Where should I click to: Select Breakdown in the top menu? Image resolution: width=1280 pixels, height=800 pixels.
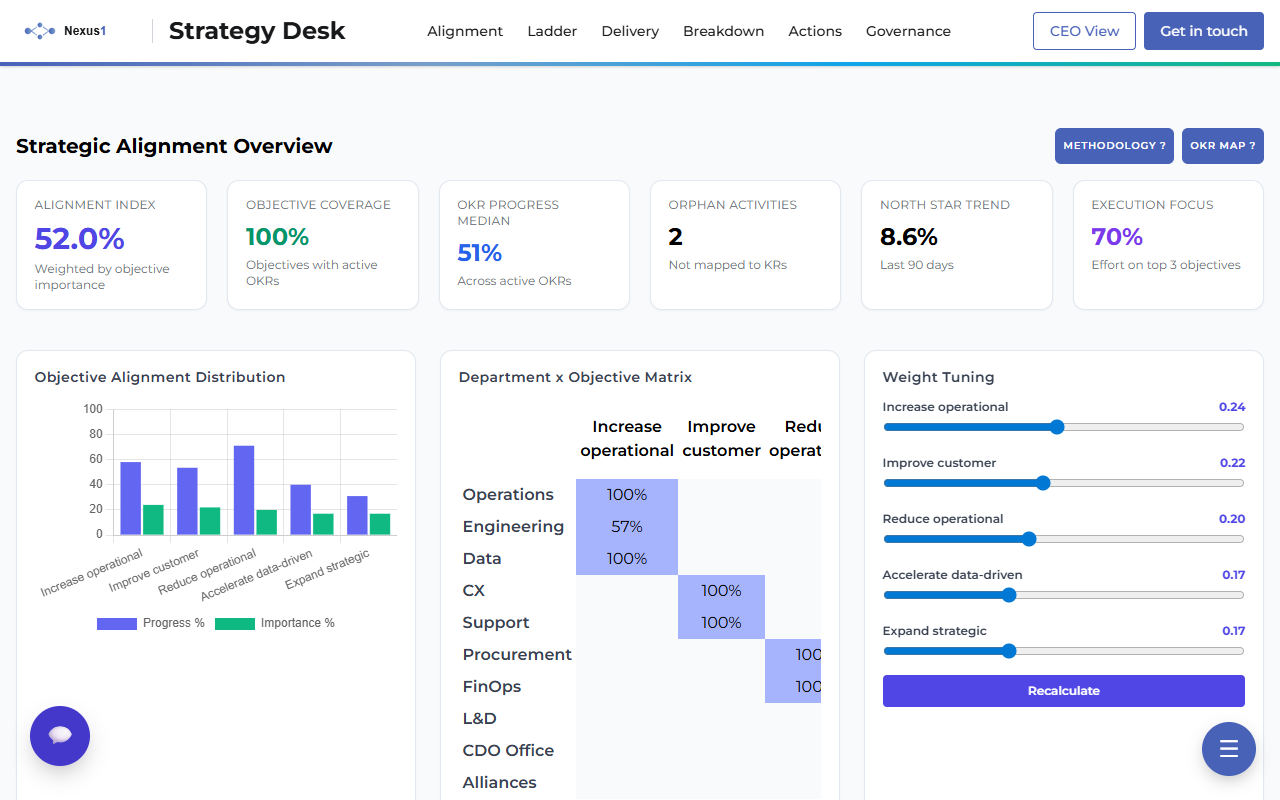coord(723,31)
